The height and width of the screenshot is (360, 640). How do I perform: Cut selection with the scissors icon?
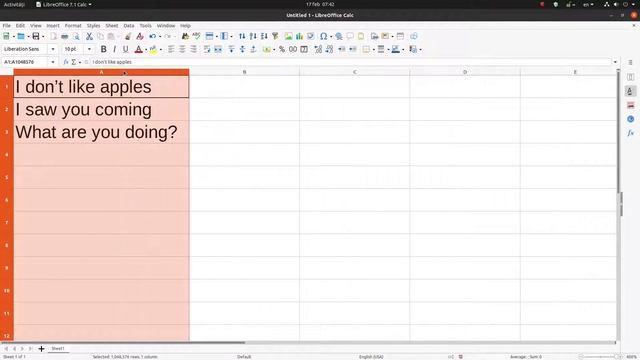pyautogui.click(x=89, y=36)
